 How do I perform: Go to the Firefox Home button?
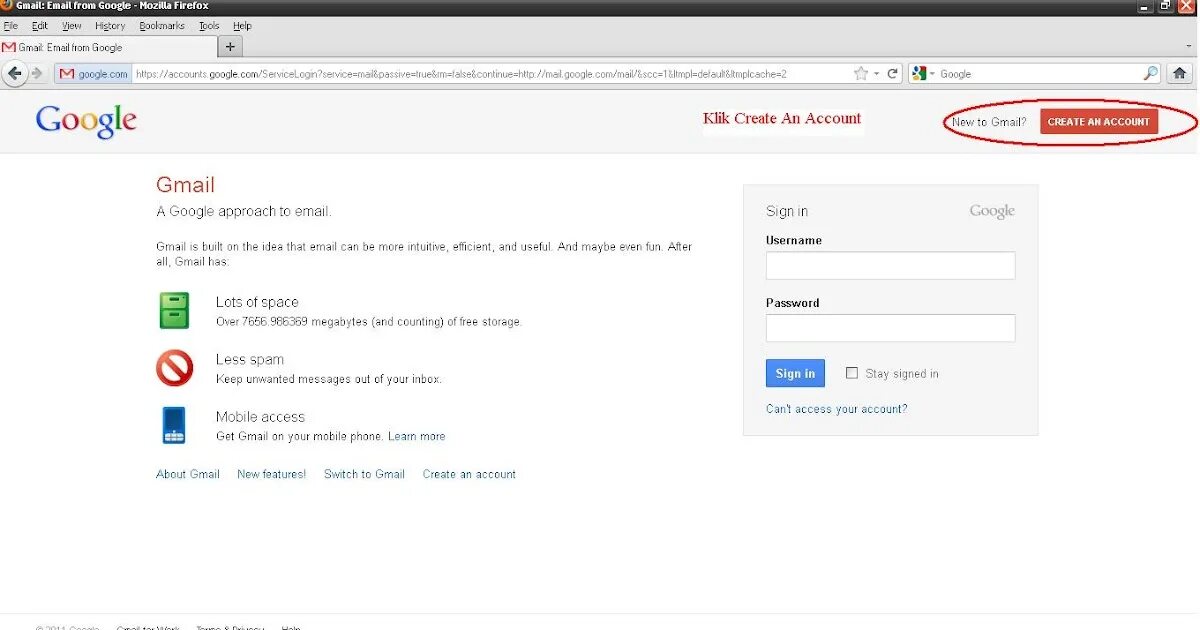pos(1180,73)
